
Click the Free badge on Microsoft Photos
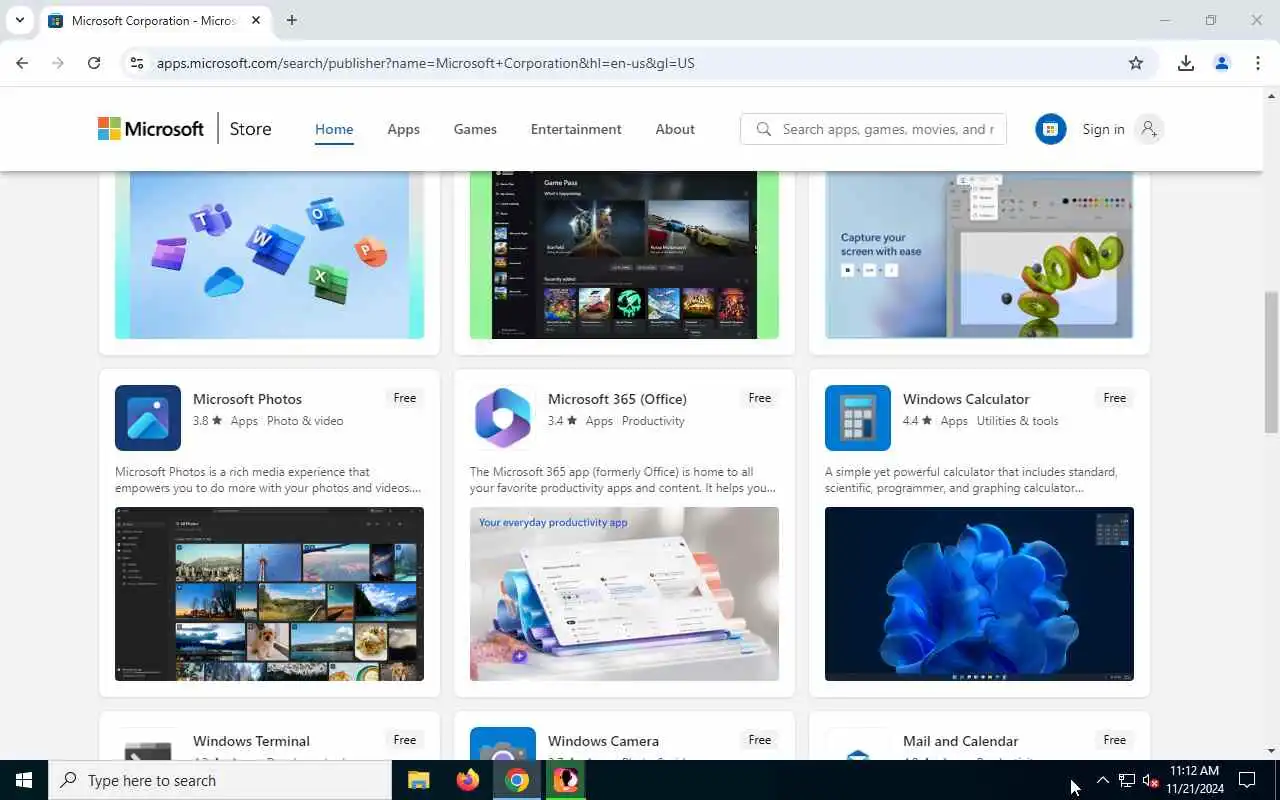click(405, 398)
